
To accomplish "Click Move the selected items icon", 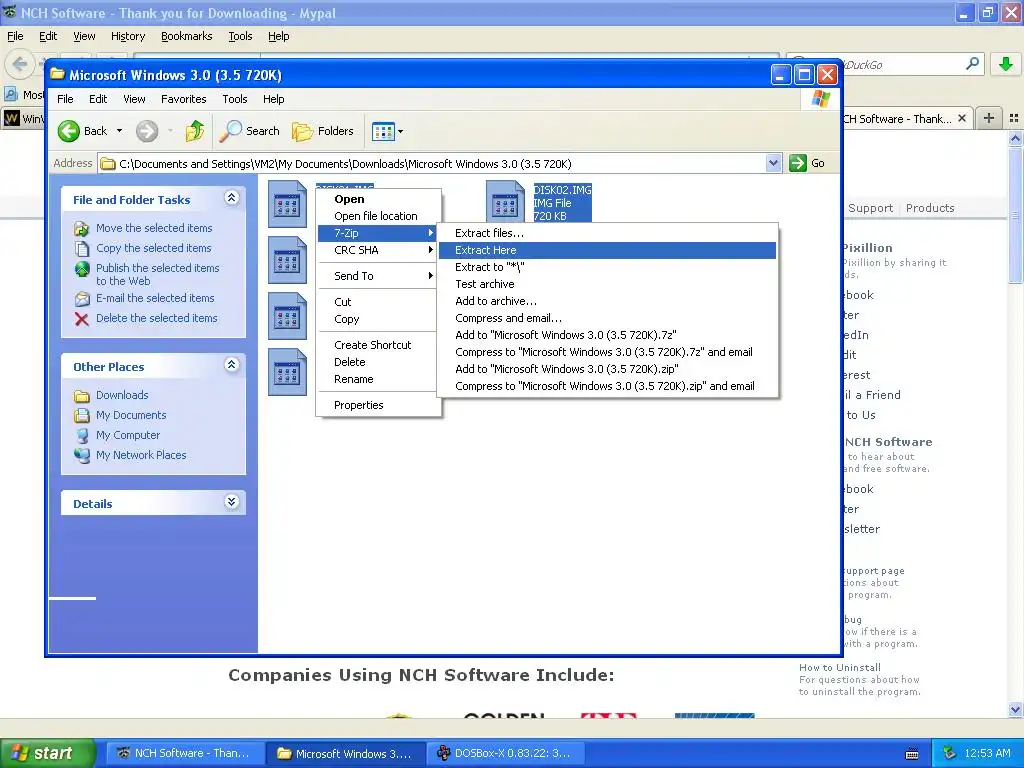I will click(82, 229).
